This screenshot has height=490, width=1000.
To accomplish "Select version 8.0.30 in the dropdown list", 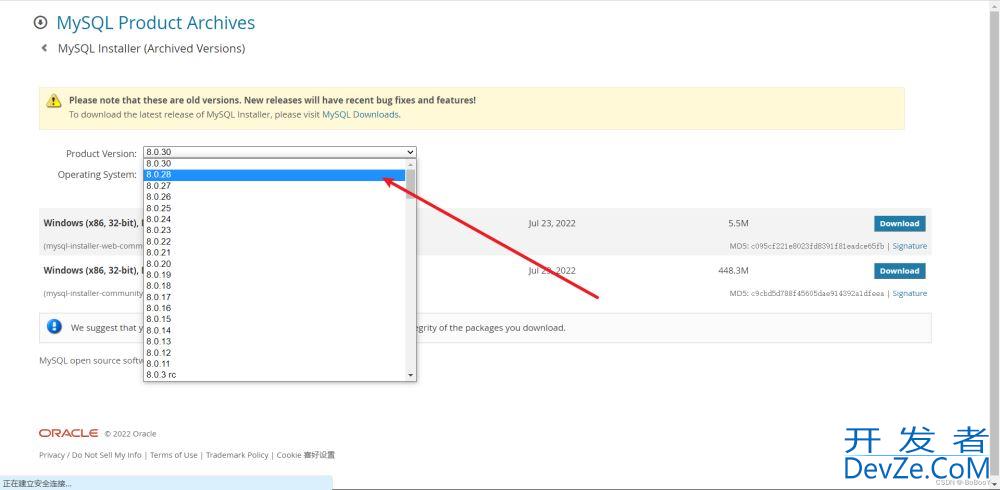I will [x=274, y=163].
